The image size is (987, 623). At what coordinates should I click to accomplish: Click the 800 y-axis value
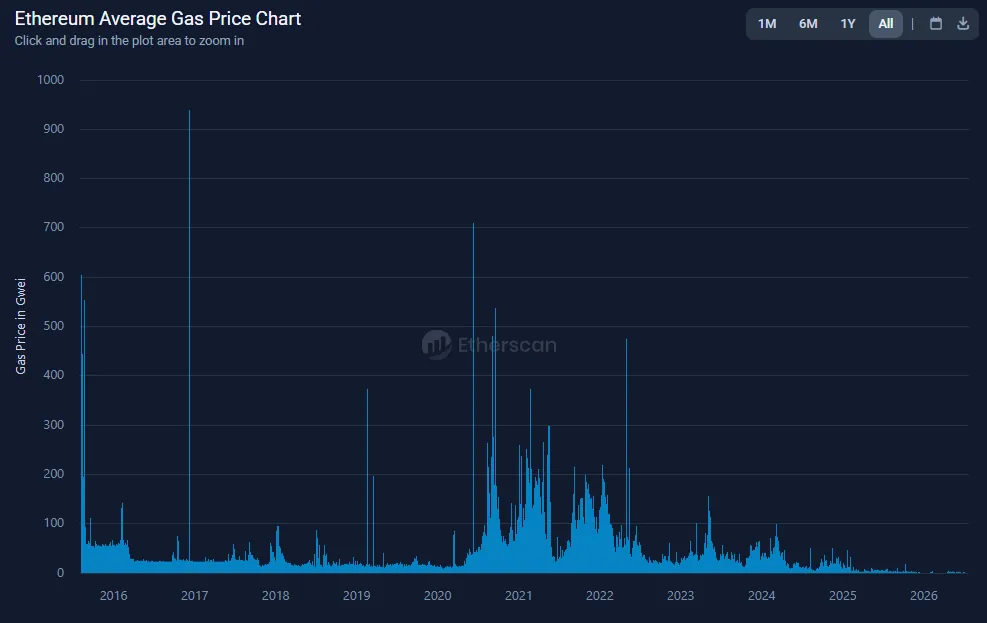tap(54, 178)
